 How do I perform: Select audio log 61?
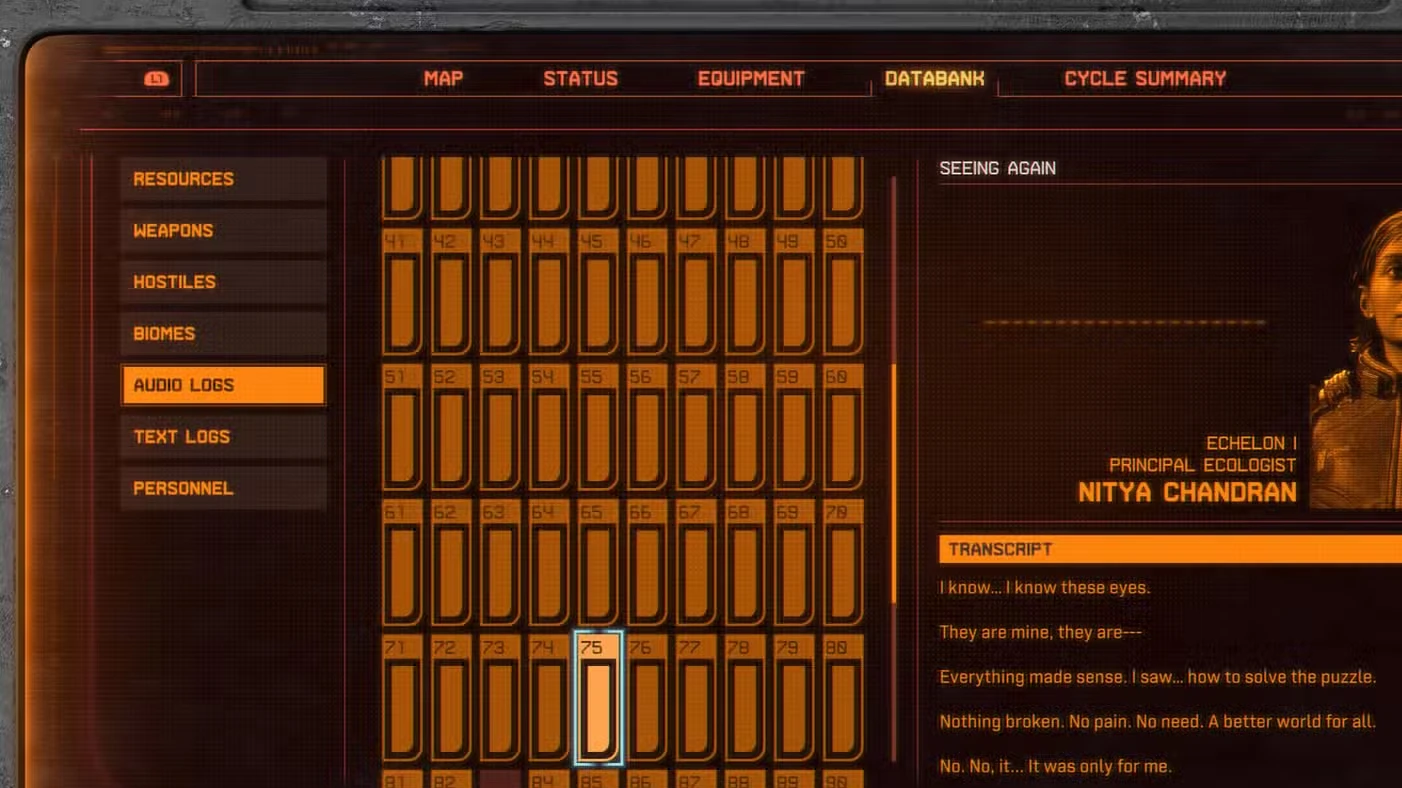coord(402,563)
